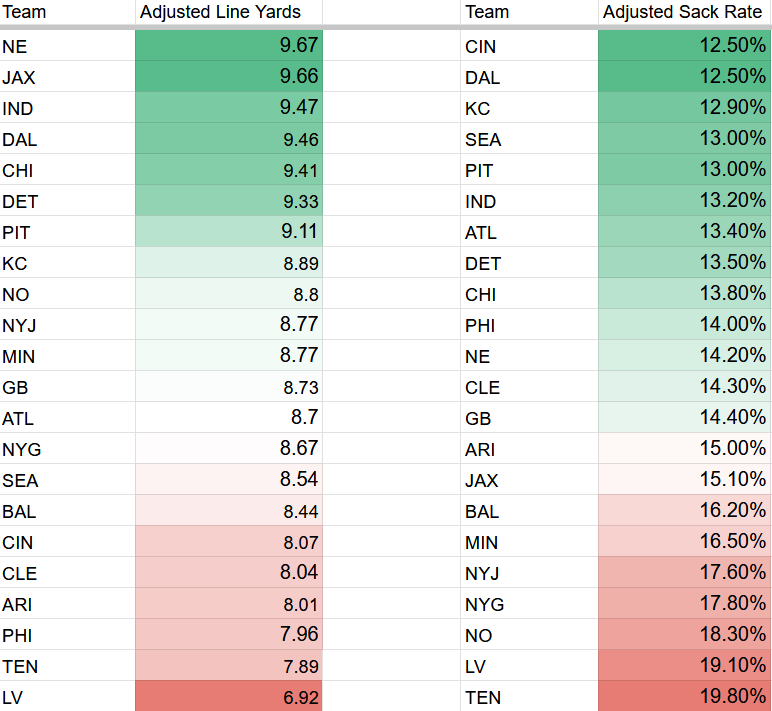Image resolution: width=772 pixels, height=711 pixels.
Task: Select the 18.30% cell for NO
Action: [683, 635]
